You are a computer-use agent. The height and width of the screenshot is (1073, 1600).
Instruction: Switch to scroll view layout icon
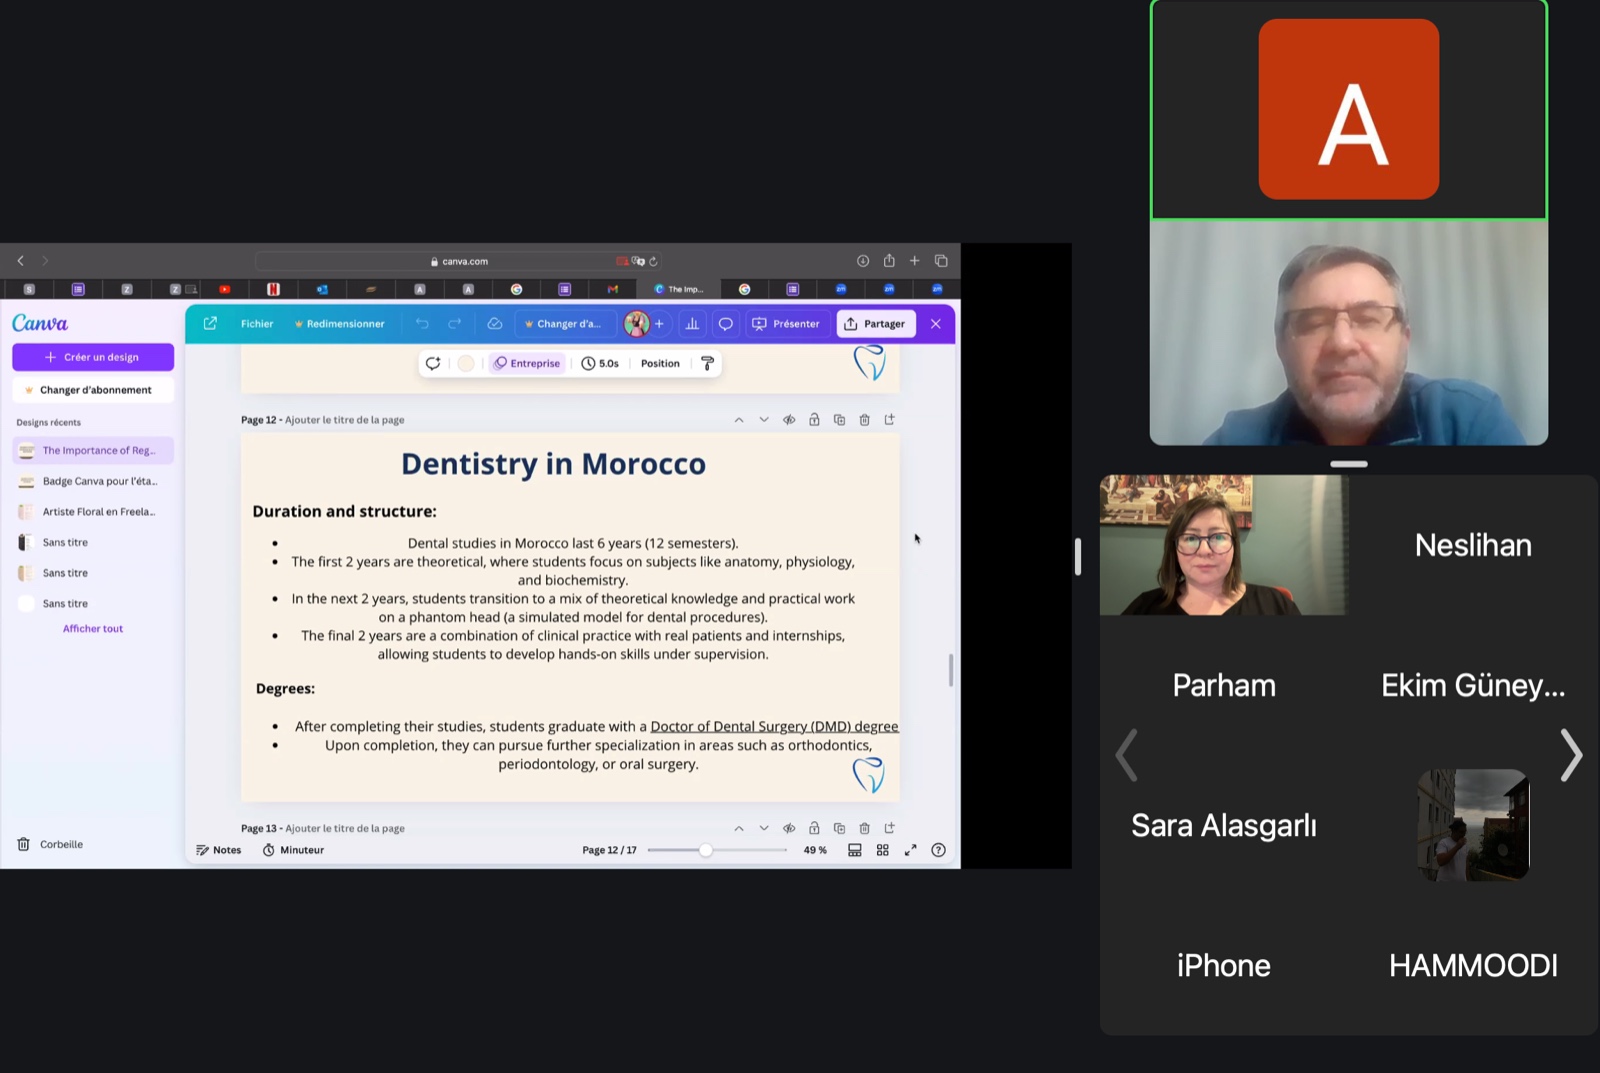coord(855,850)
